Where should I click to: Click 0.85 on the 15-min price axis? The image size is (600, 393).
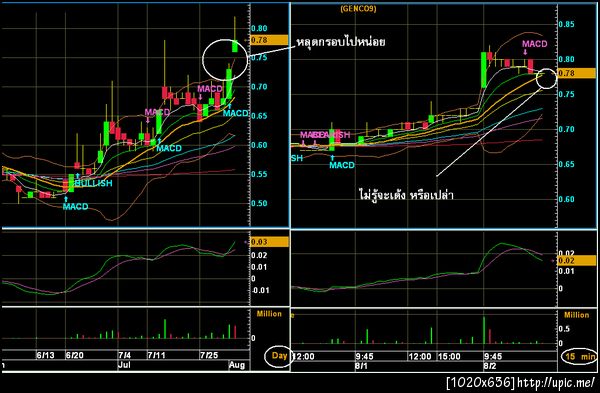[566, 24]
